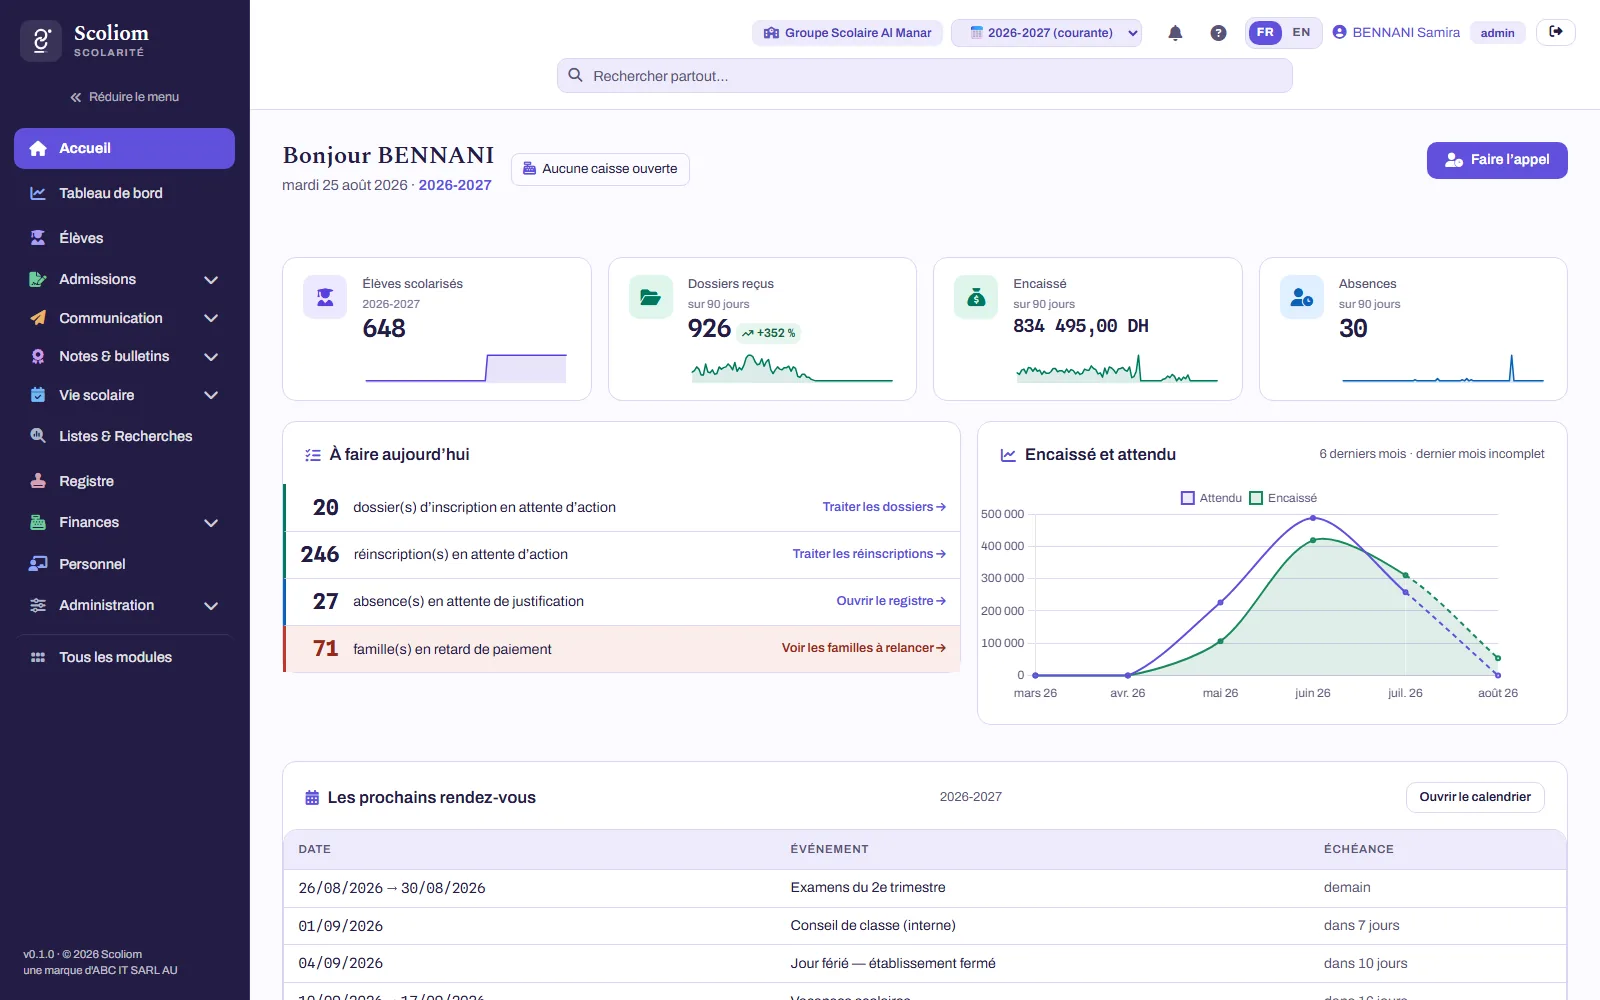Image resolution: width=1600 pixels, height=1000 pixels.
Task: Open the notifications bell icon
Action: point(1175,33)
